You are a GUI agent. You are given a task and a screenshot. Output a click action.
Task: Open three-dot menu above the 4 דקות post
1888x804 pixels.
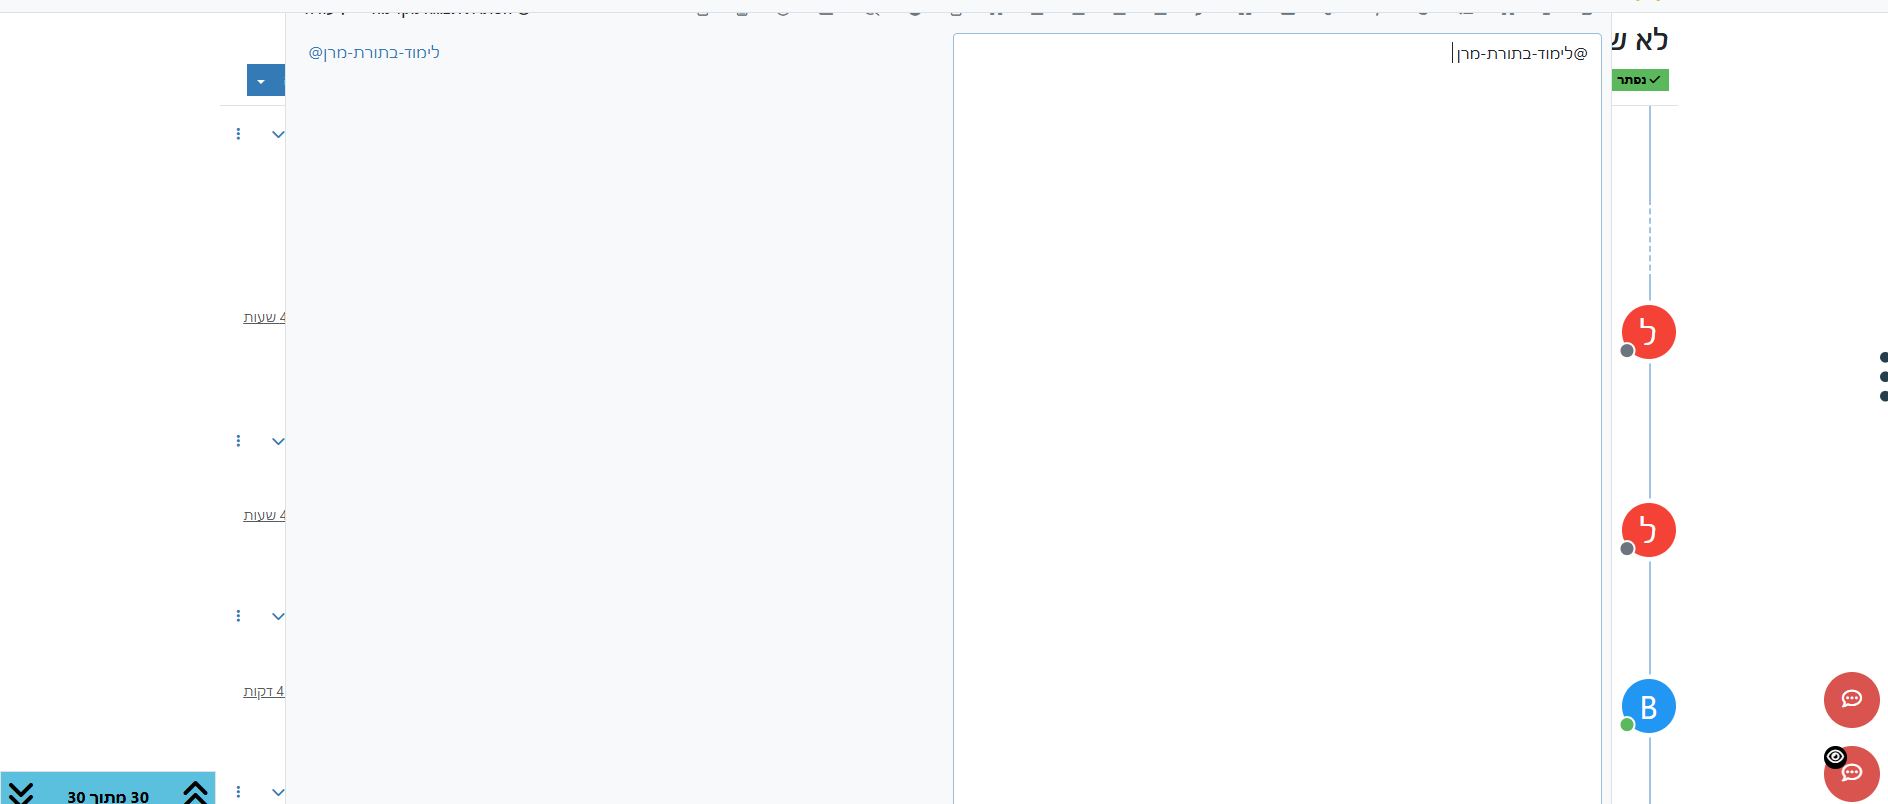point(238,616)
